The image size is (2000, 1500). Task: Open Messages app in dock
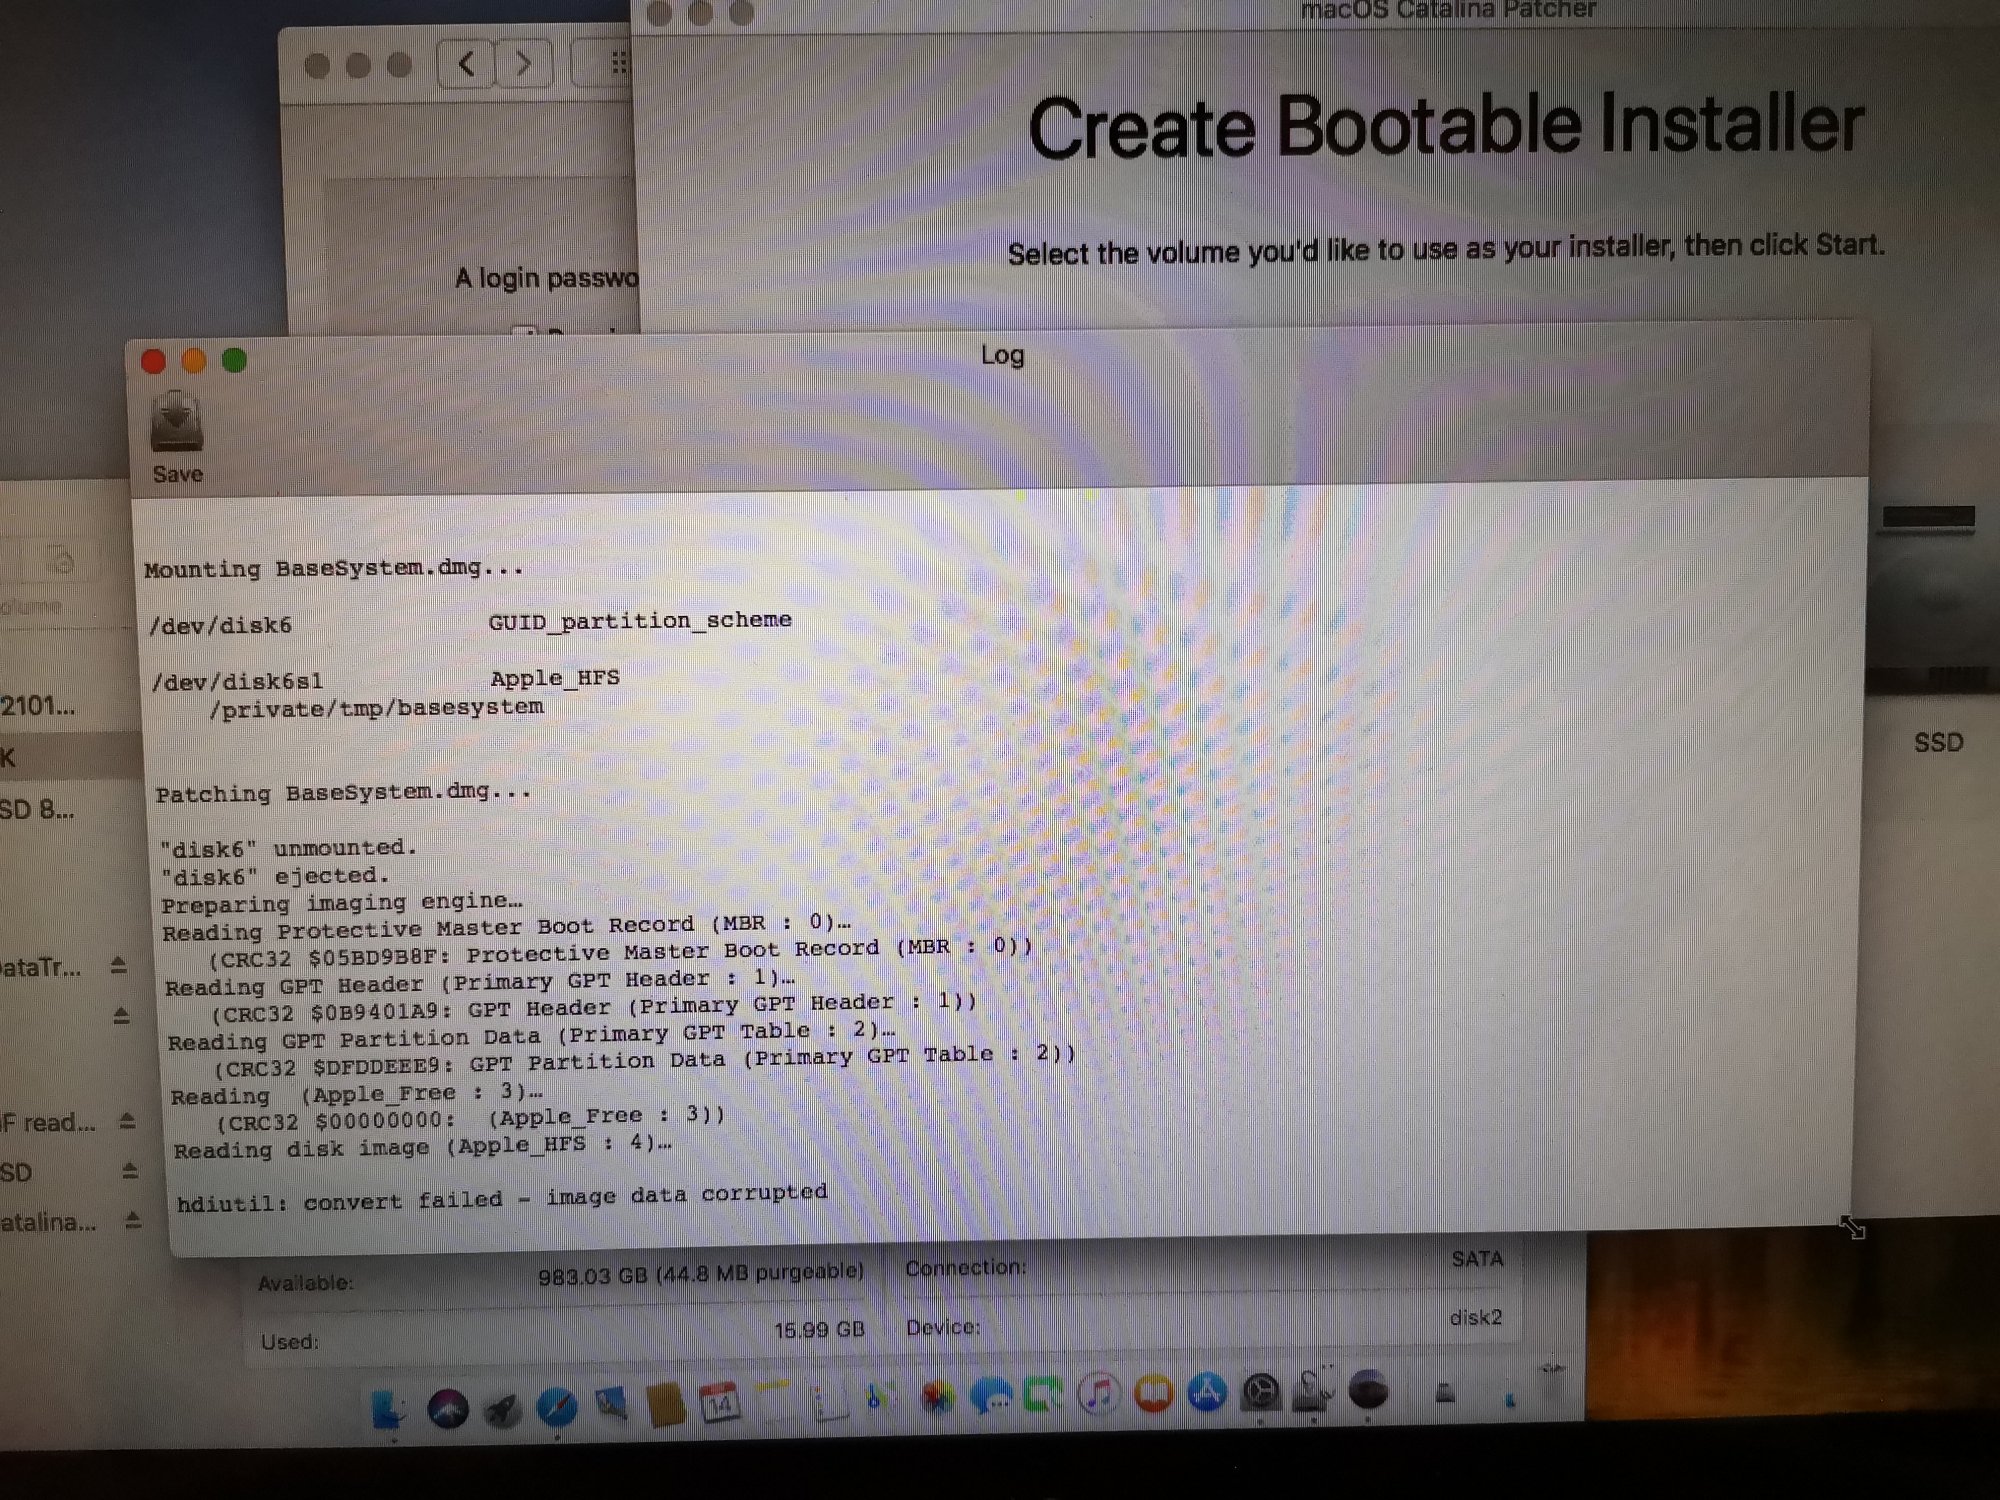pyautogui.click(x=990, y=1396)
